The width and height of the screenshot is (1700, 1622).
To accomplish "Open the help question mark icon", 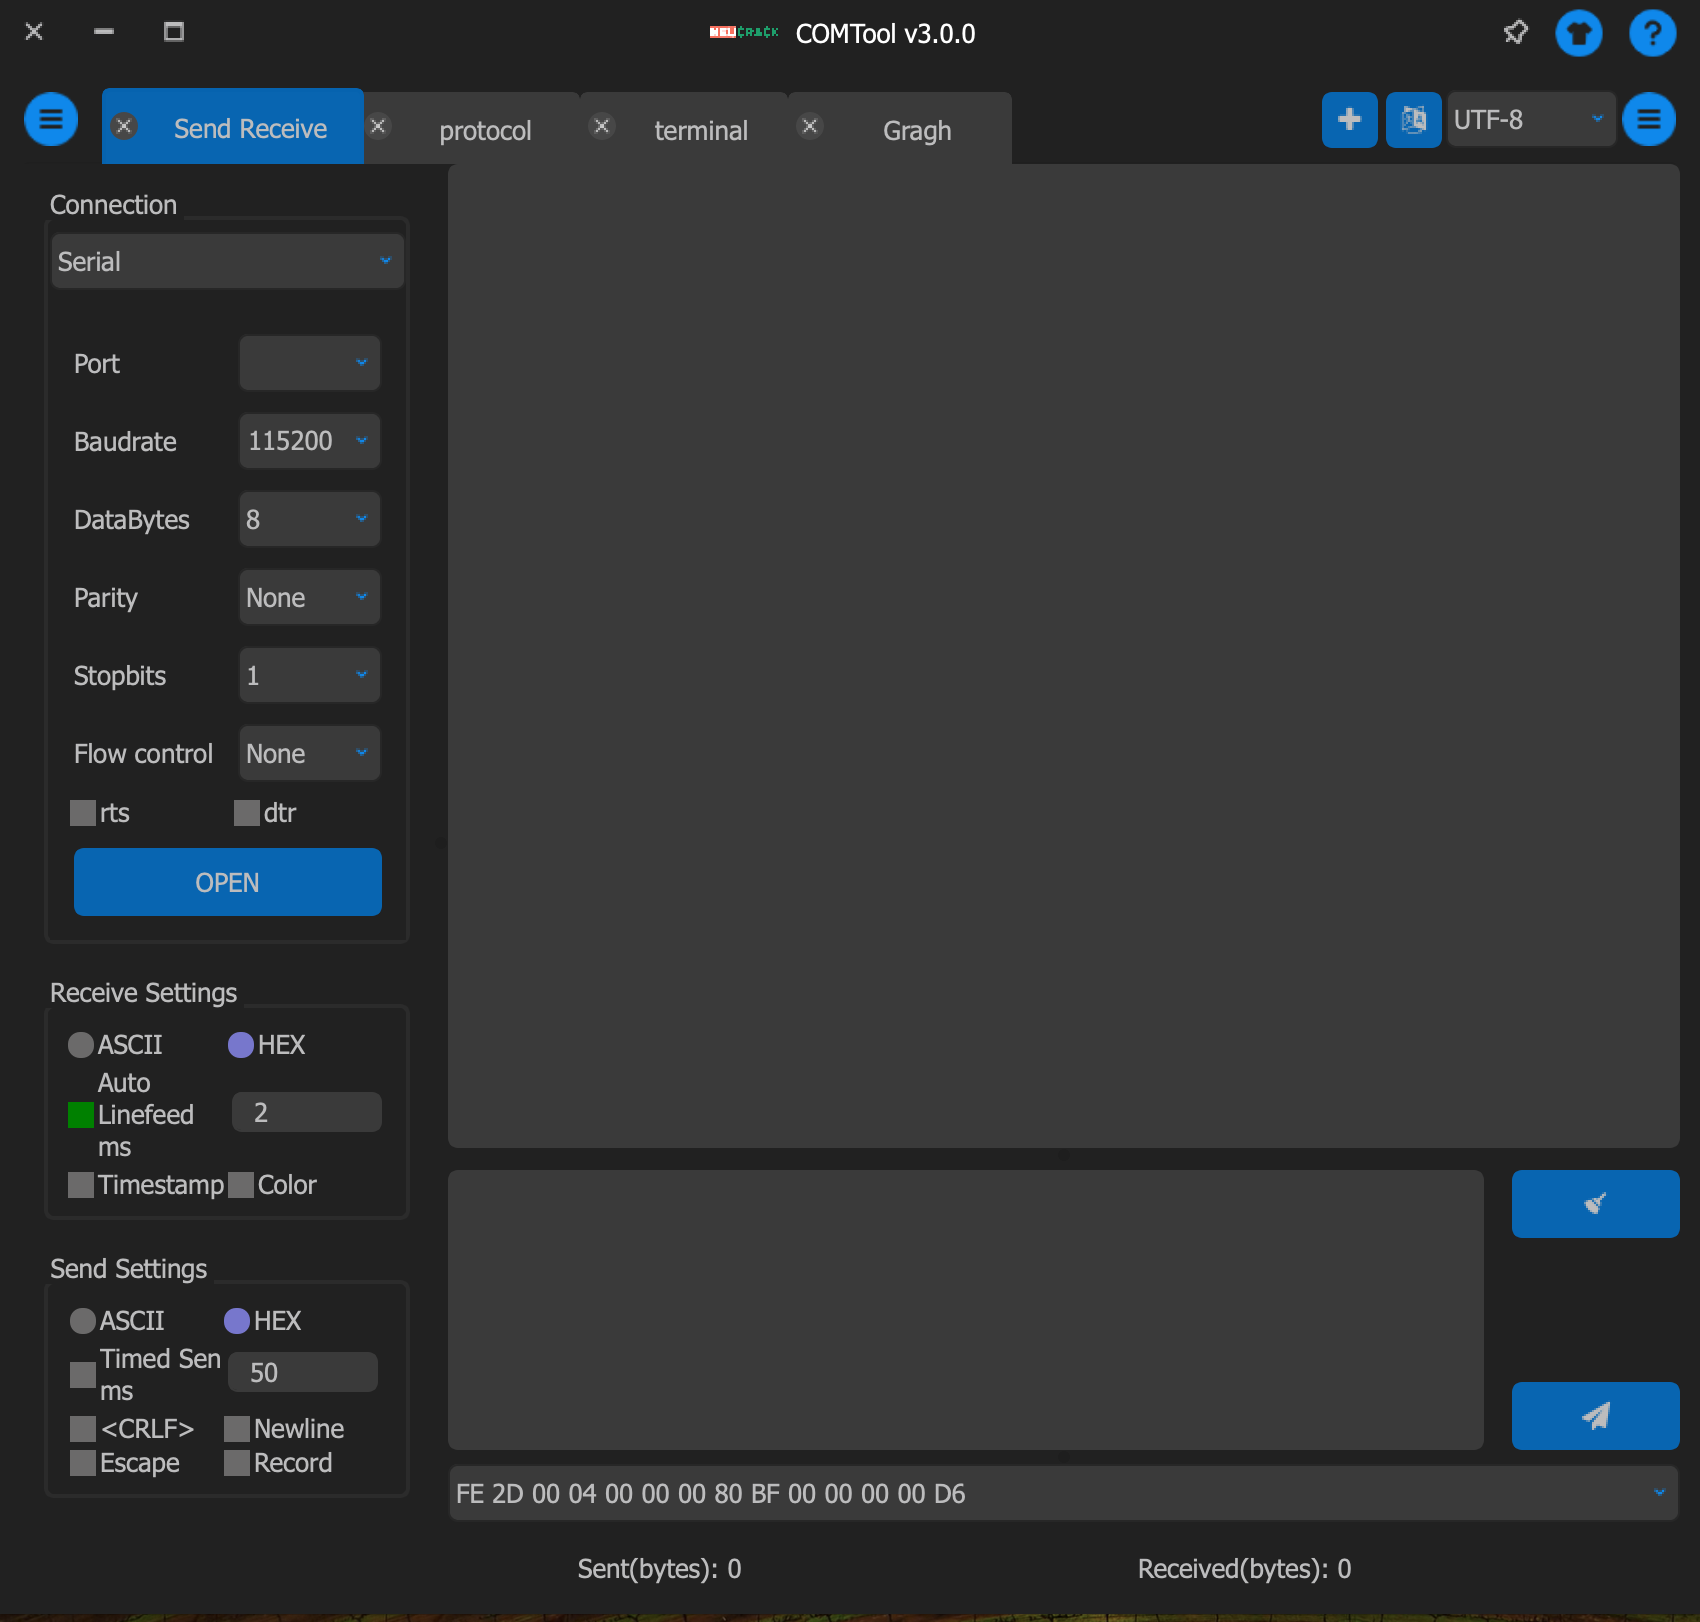I will (x=1652, y=33).
